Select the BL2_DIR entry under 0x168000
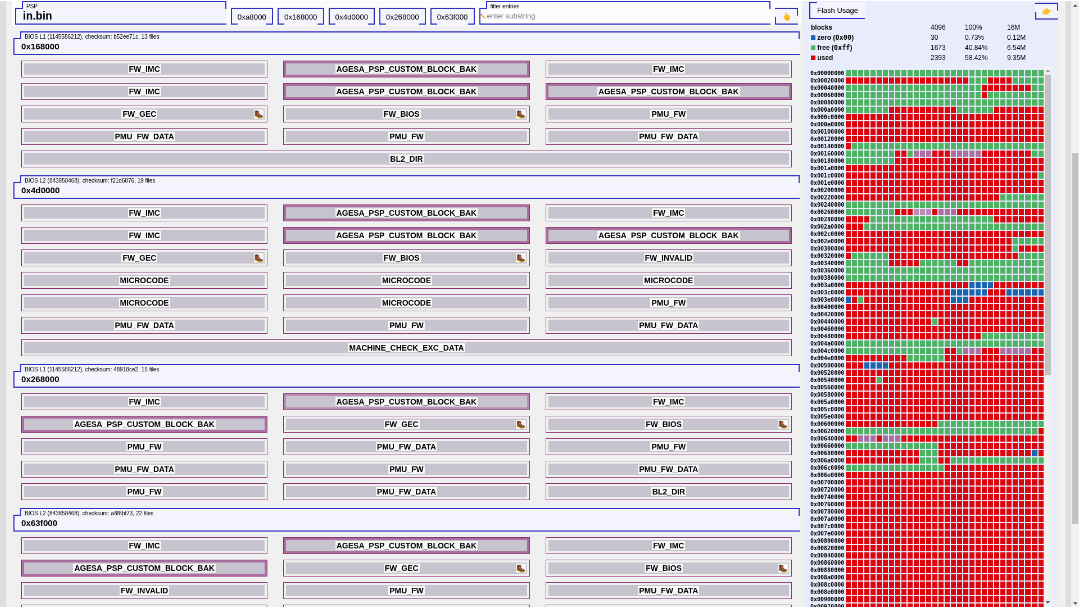Viewport: 1079px width, 607px height. (x=406, y=159)
